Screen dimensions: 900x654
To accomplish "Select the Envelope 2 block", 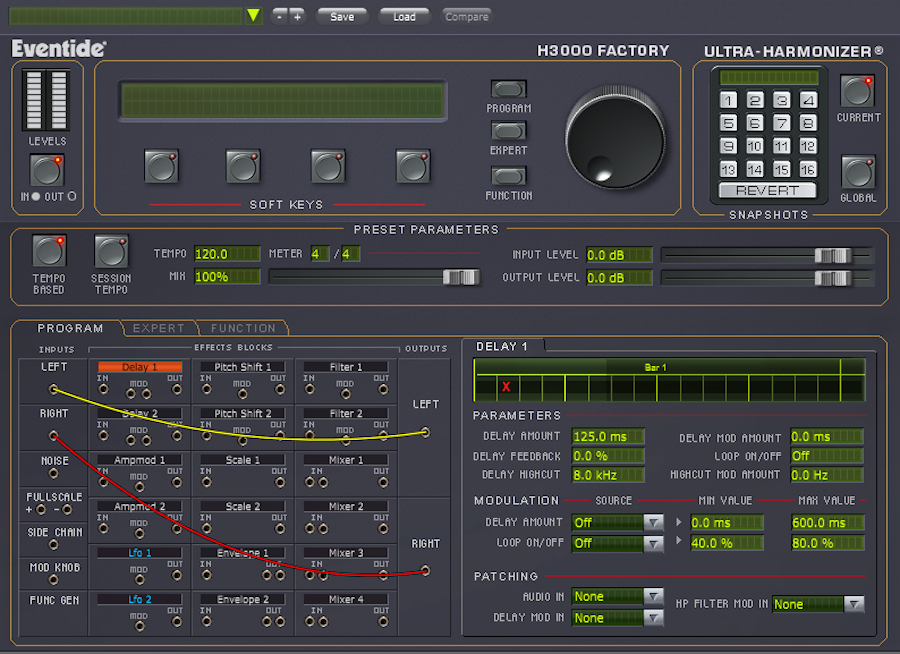I will (x=242, y=599).
